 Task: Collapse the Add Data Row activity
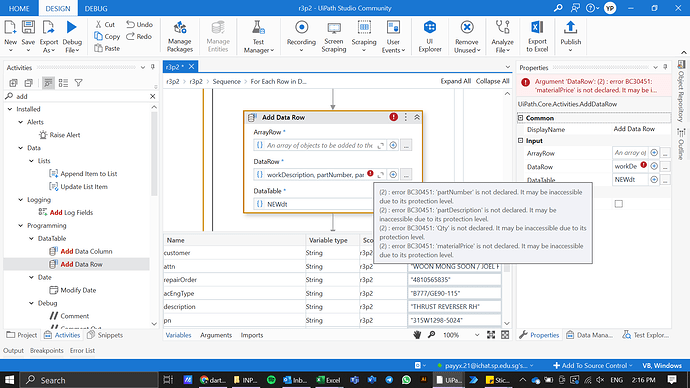[417, 117]
